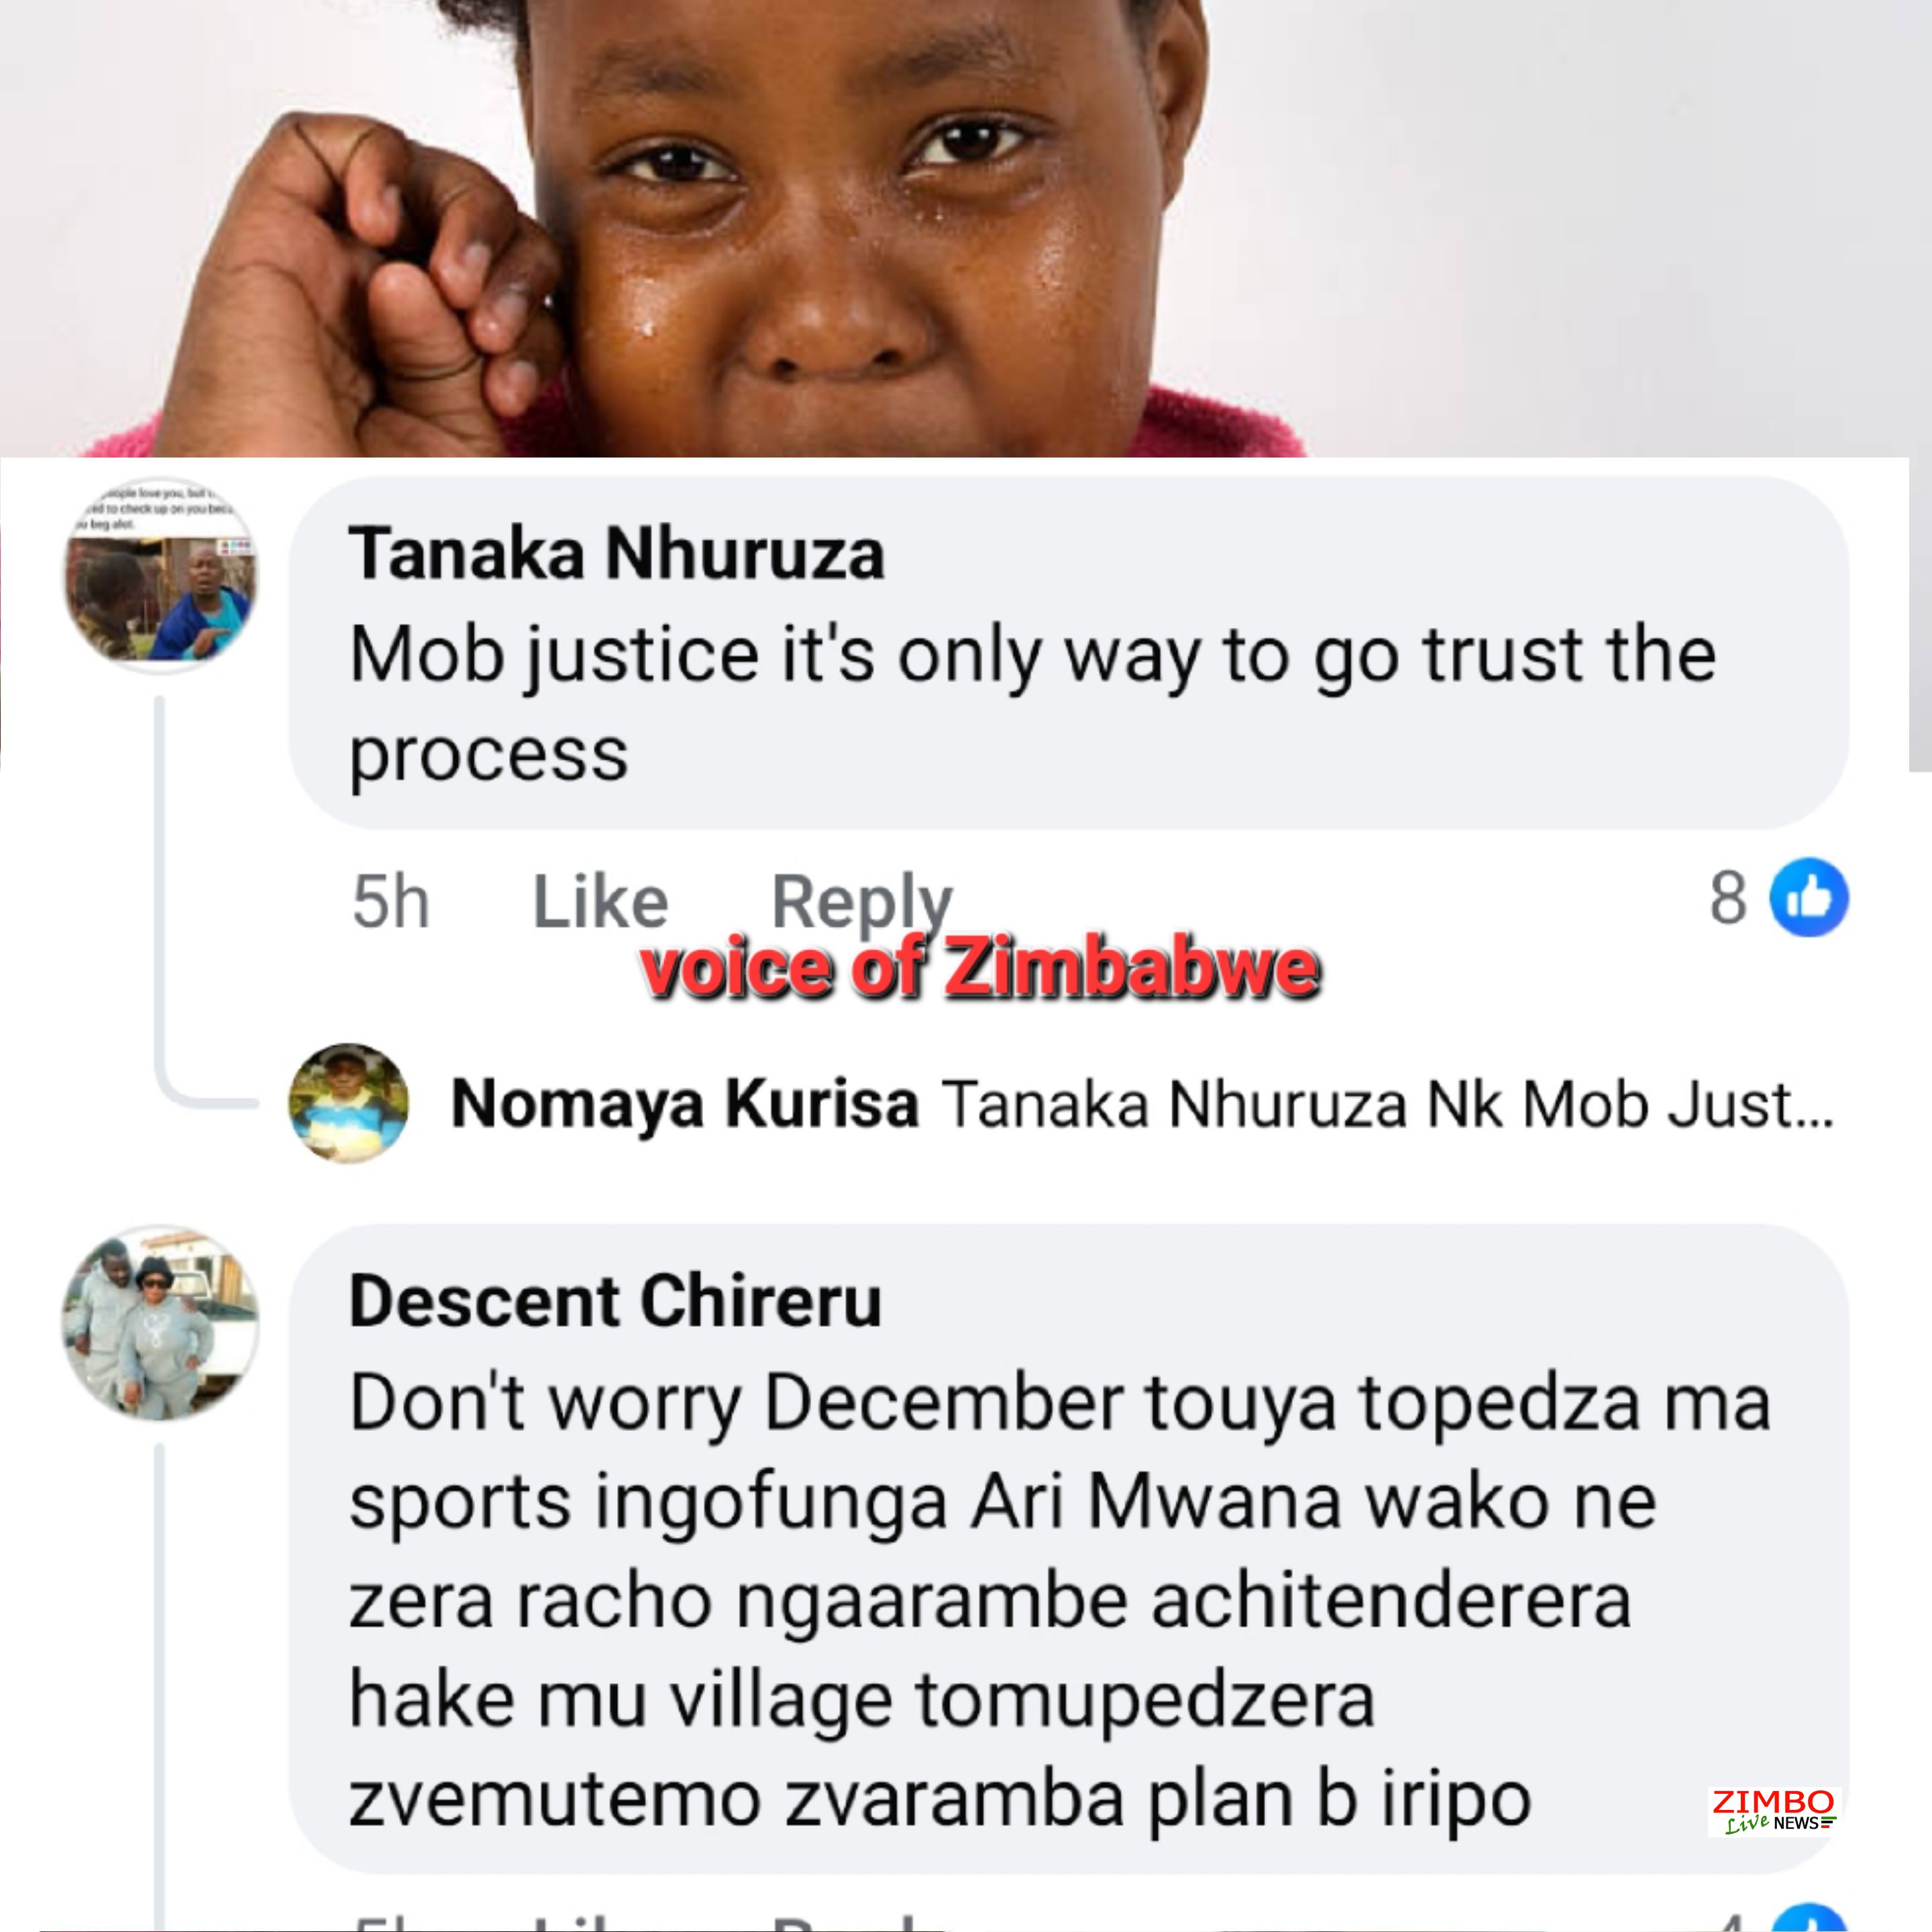Click the Zimbo Live News logo
This screenshot has height=1932, width=1932.
(1773, 1810)
